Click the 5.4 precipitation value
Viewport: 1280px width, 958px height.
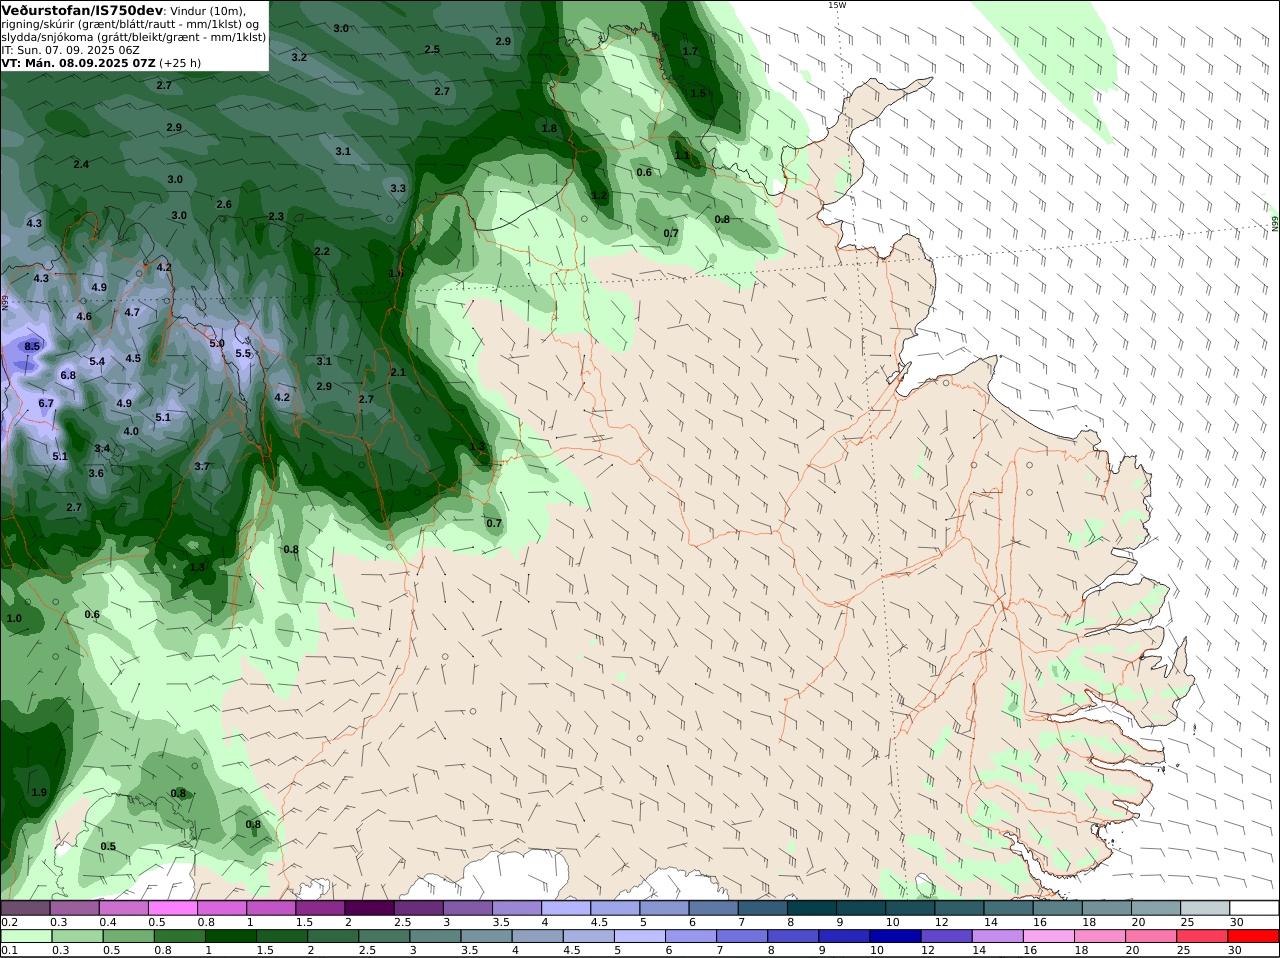coord(97,361)
